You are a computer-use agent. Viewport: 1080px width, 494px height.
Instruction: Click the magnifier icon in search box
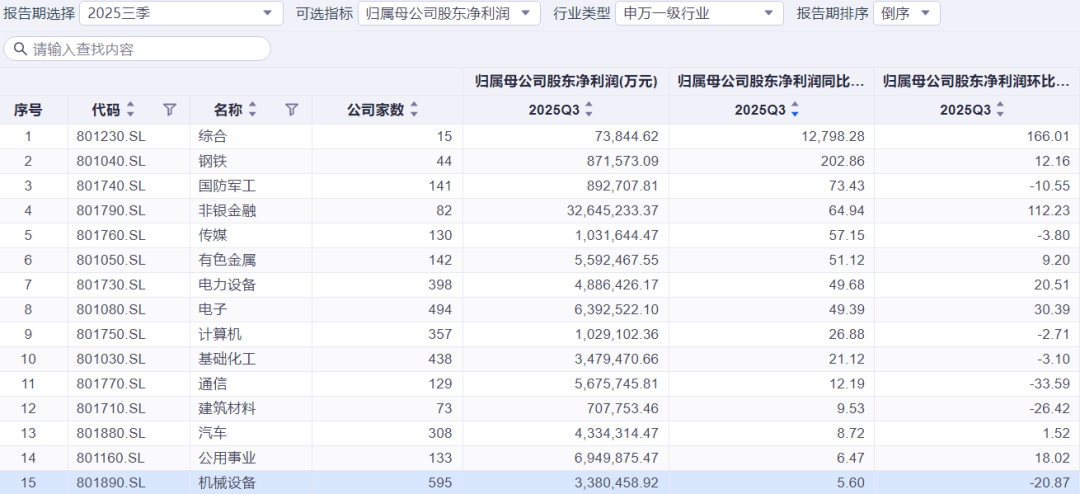tap(21, 49)
